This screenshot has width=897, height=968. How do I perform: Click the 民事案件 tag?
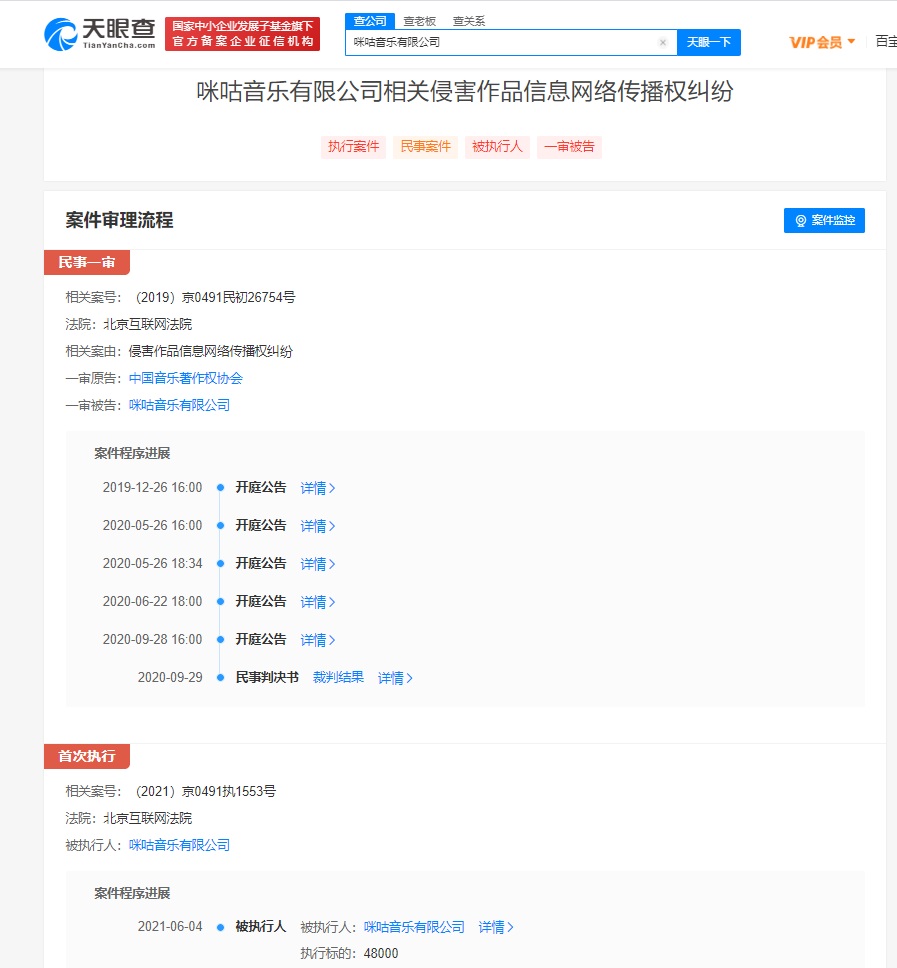pyautogui.click(x=425, y=147)
